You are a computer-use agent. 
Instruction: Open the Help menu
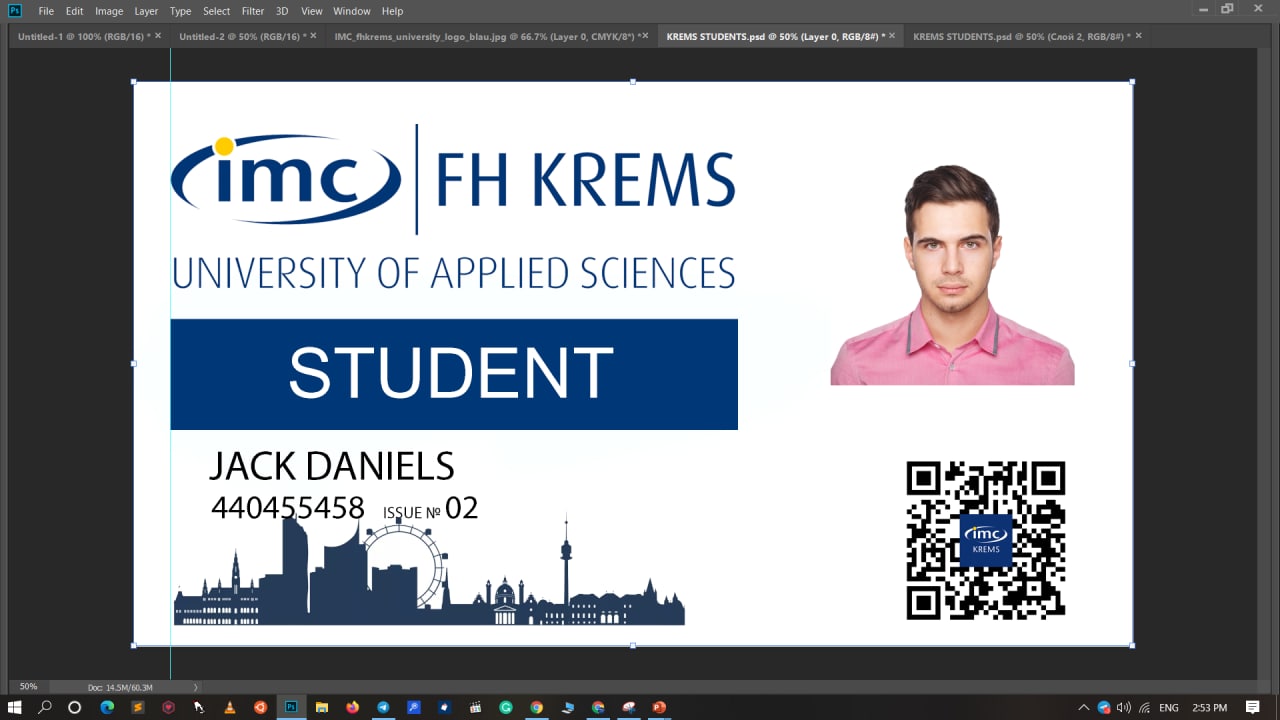tap(393, 11)
